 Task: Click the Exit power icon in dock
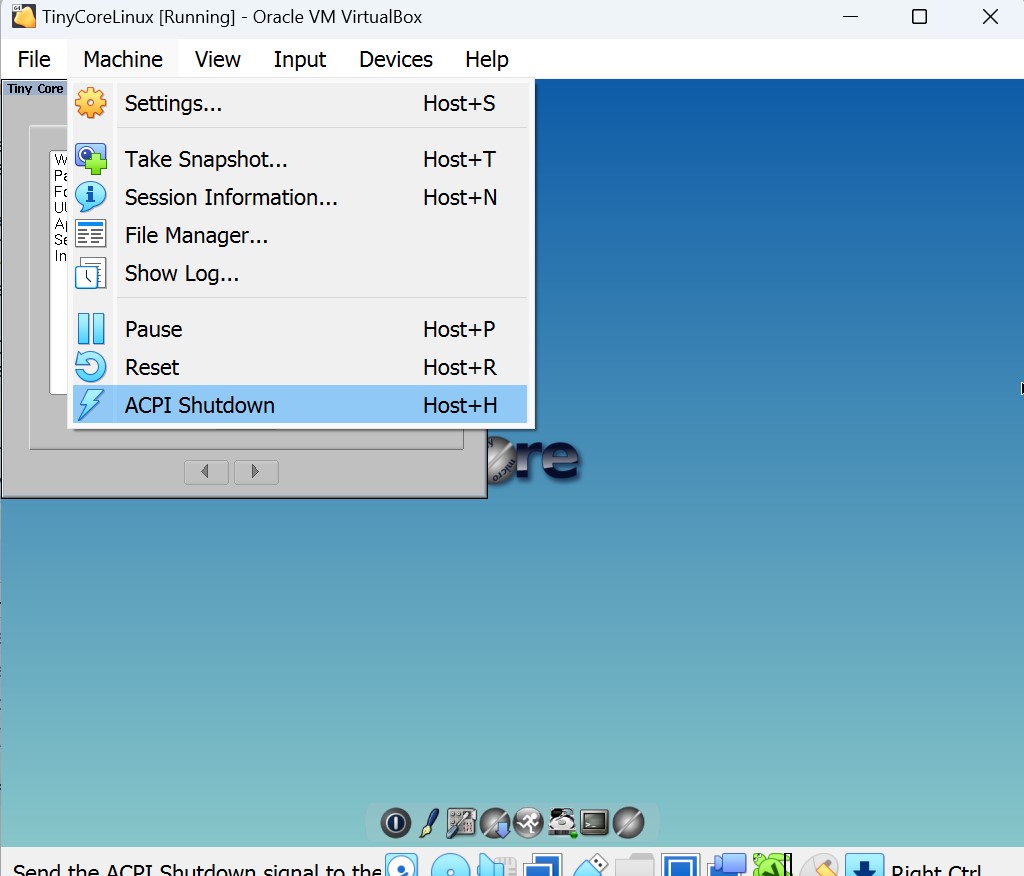tap(396, 823)
